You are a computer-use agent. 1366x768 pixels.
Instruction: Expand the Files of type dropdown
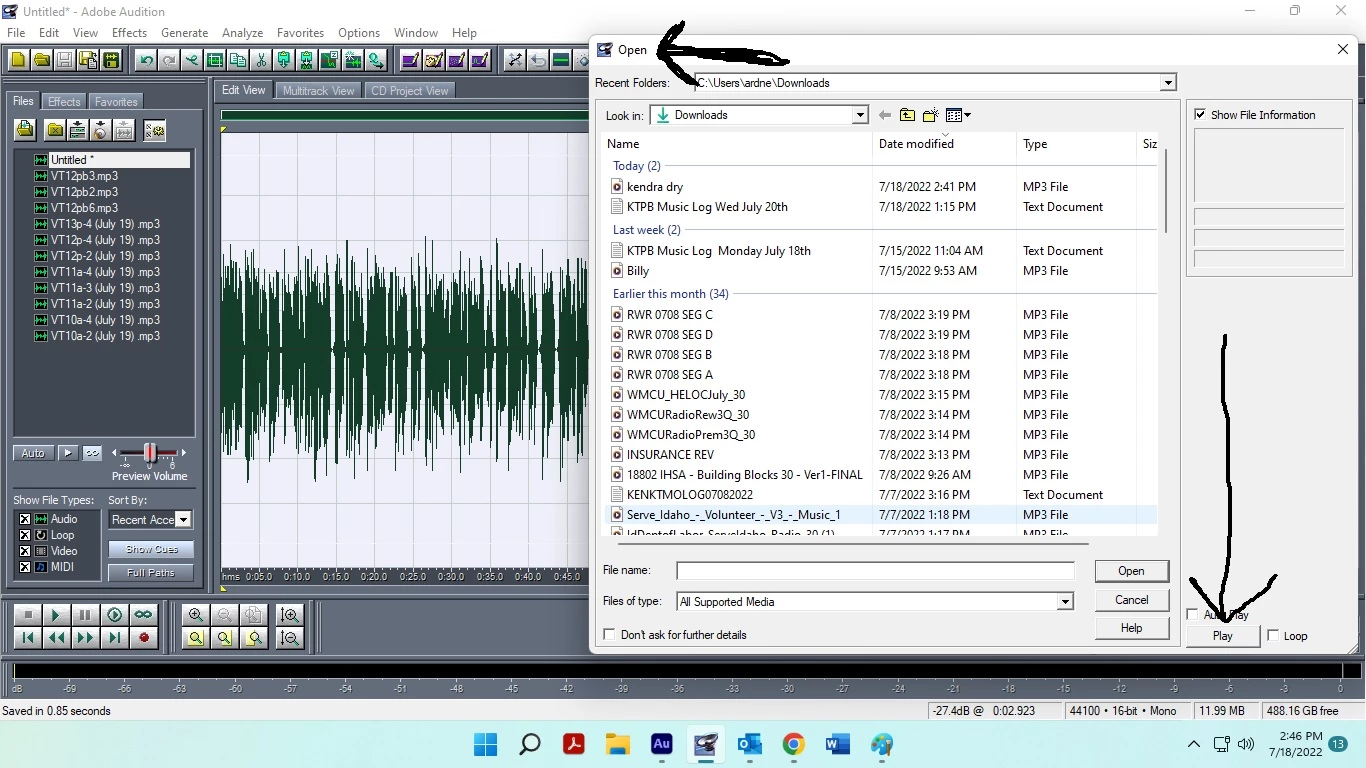click(x=1065, y=602)
